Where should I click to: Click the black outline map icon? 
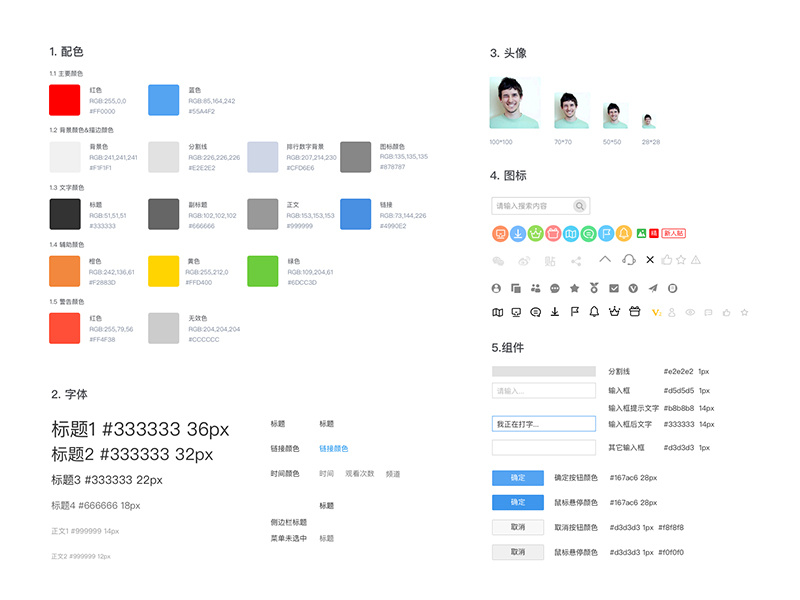click(497, 312)
